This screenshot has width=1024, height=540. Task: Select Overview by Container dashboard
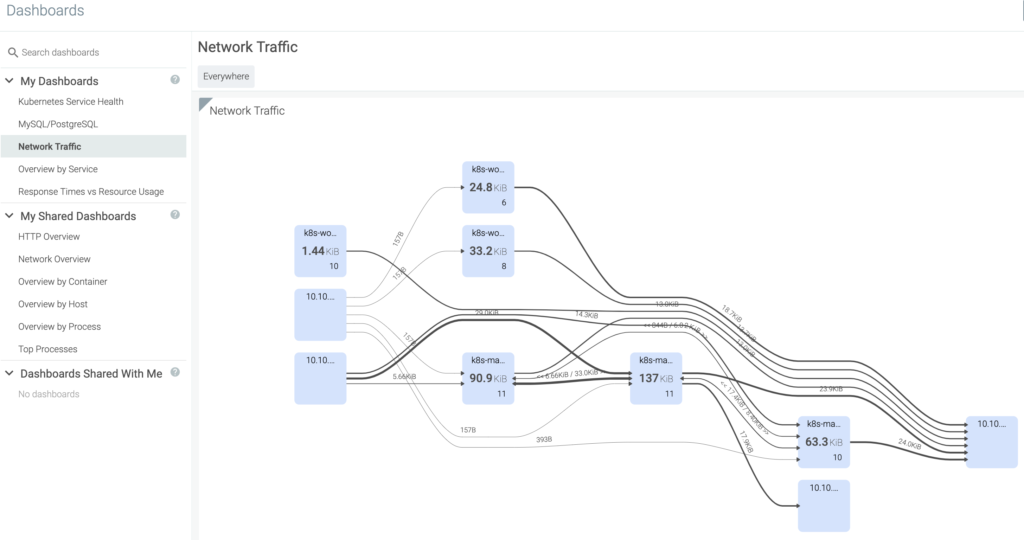tap(63, 282)
